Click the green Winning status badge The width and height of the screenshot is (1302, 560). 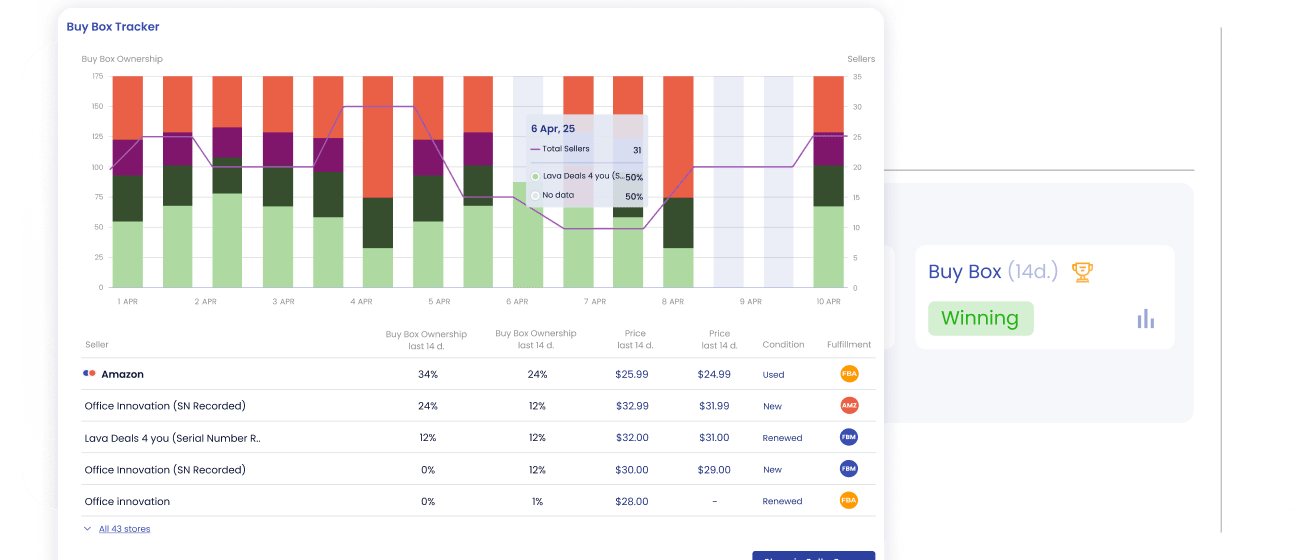(x=980, y=319)
